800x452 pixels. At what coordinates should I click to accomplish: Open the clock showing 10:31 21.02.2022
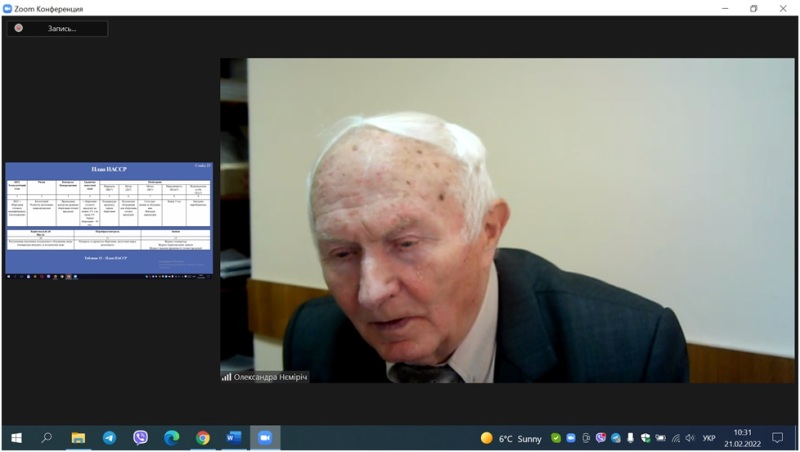[x=742, y=438]
